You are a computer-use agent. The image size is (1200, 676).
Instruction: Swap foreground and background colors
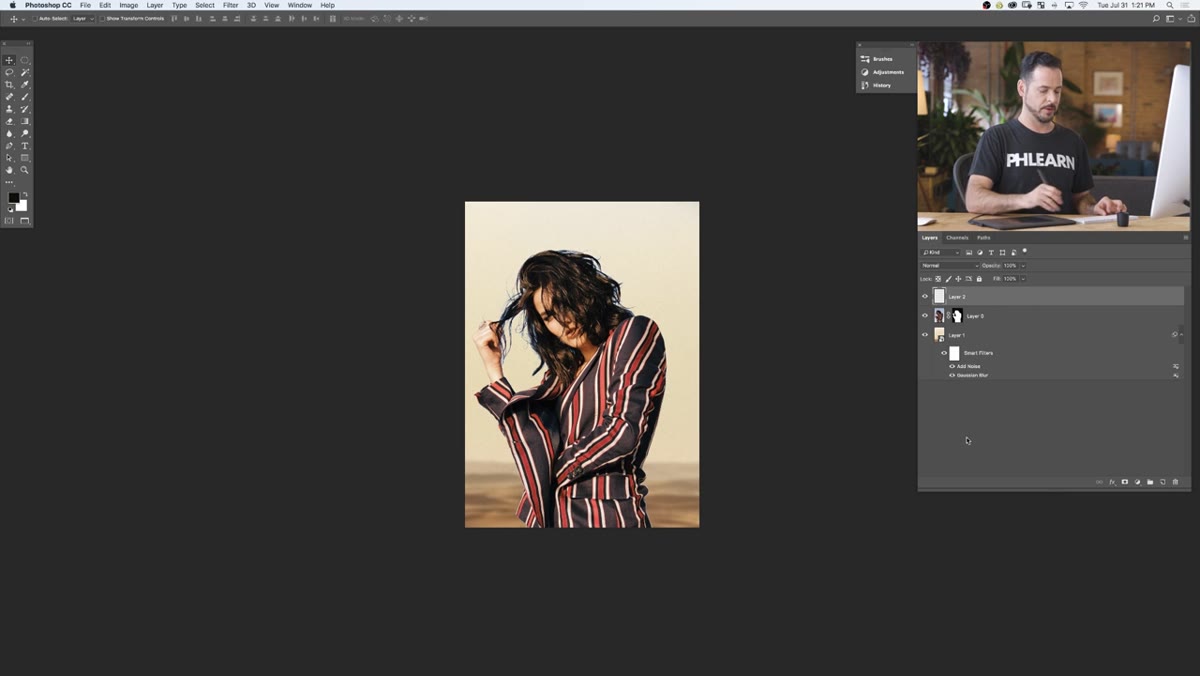[x=25, y=194]
